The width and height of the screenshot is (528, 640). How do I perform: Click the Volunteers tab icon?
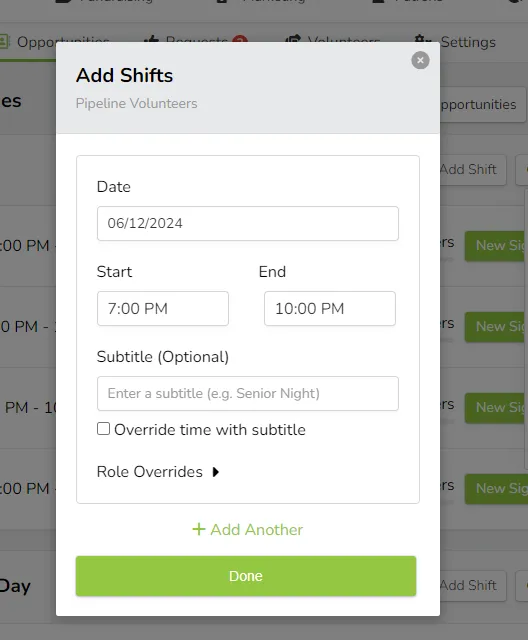coord(293,39)
